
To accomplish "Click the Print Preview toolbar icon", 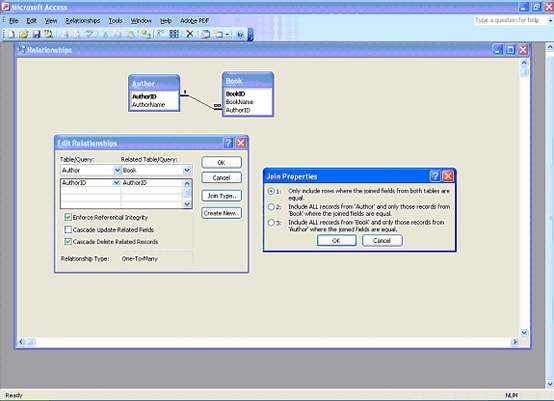I will pyautogui.click(x=77, y=34).
